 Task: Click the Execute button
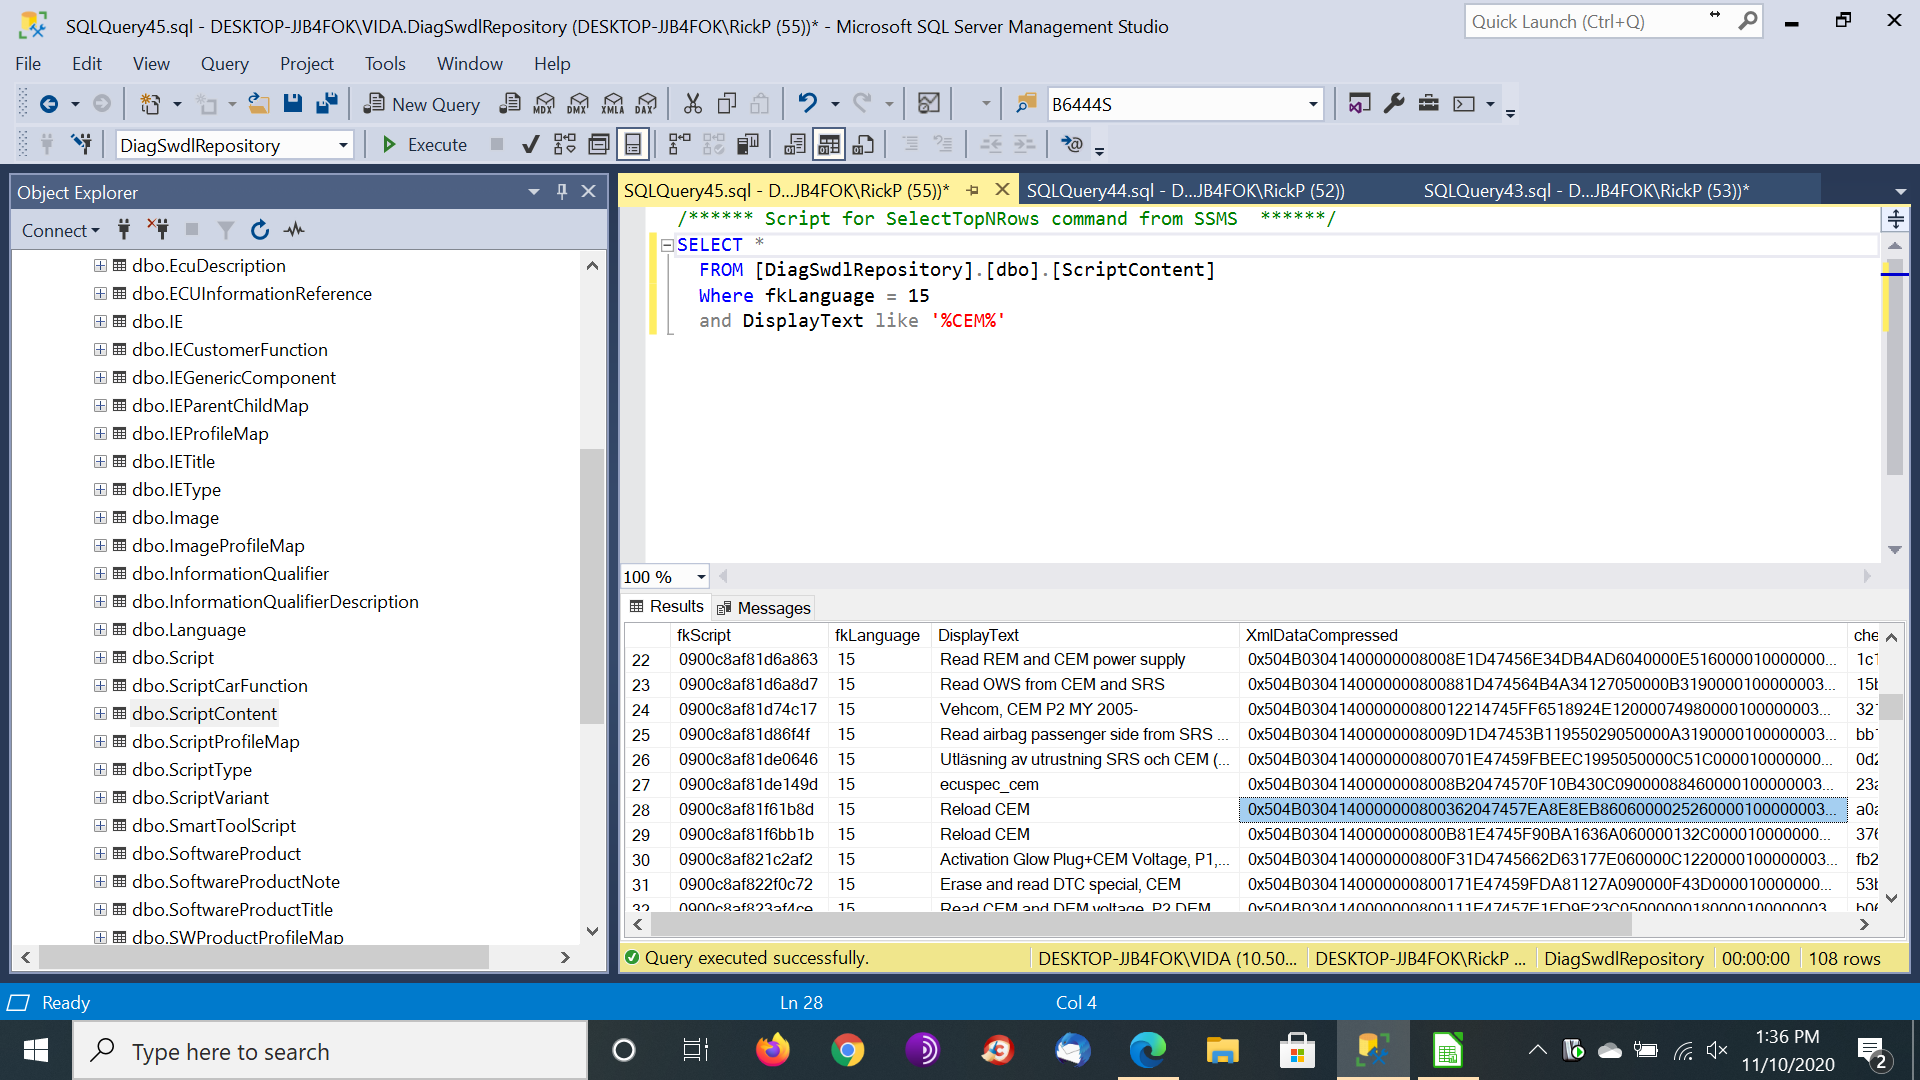coord(424,145)
